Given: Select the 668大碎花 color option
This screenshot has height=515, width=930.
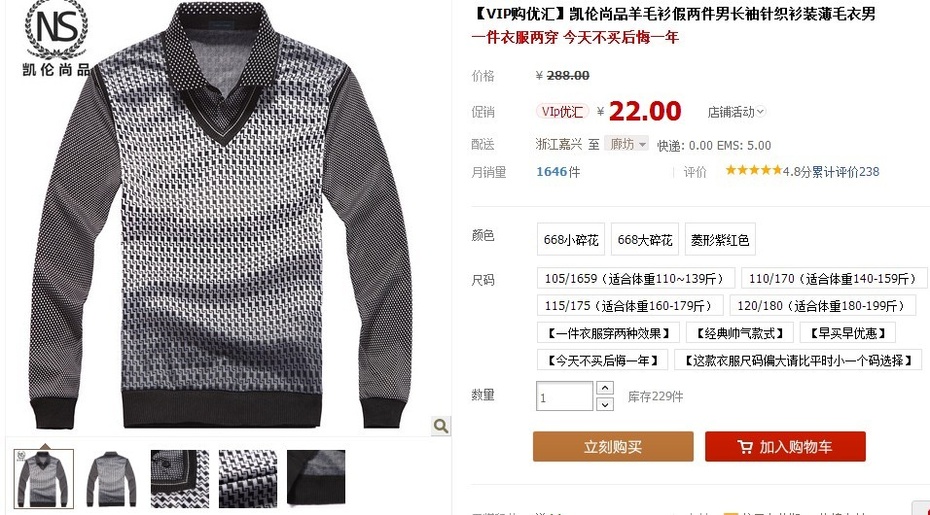Looking at the screenshot, I should [x=645, y=240].
